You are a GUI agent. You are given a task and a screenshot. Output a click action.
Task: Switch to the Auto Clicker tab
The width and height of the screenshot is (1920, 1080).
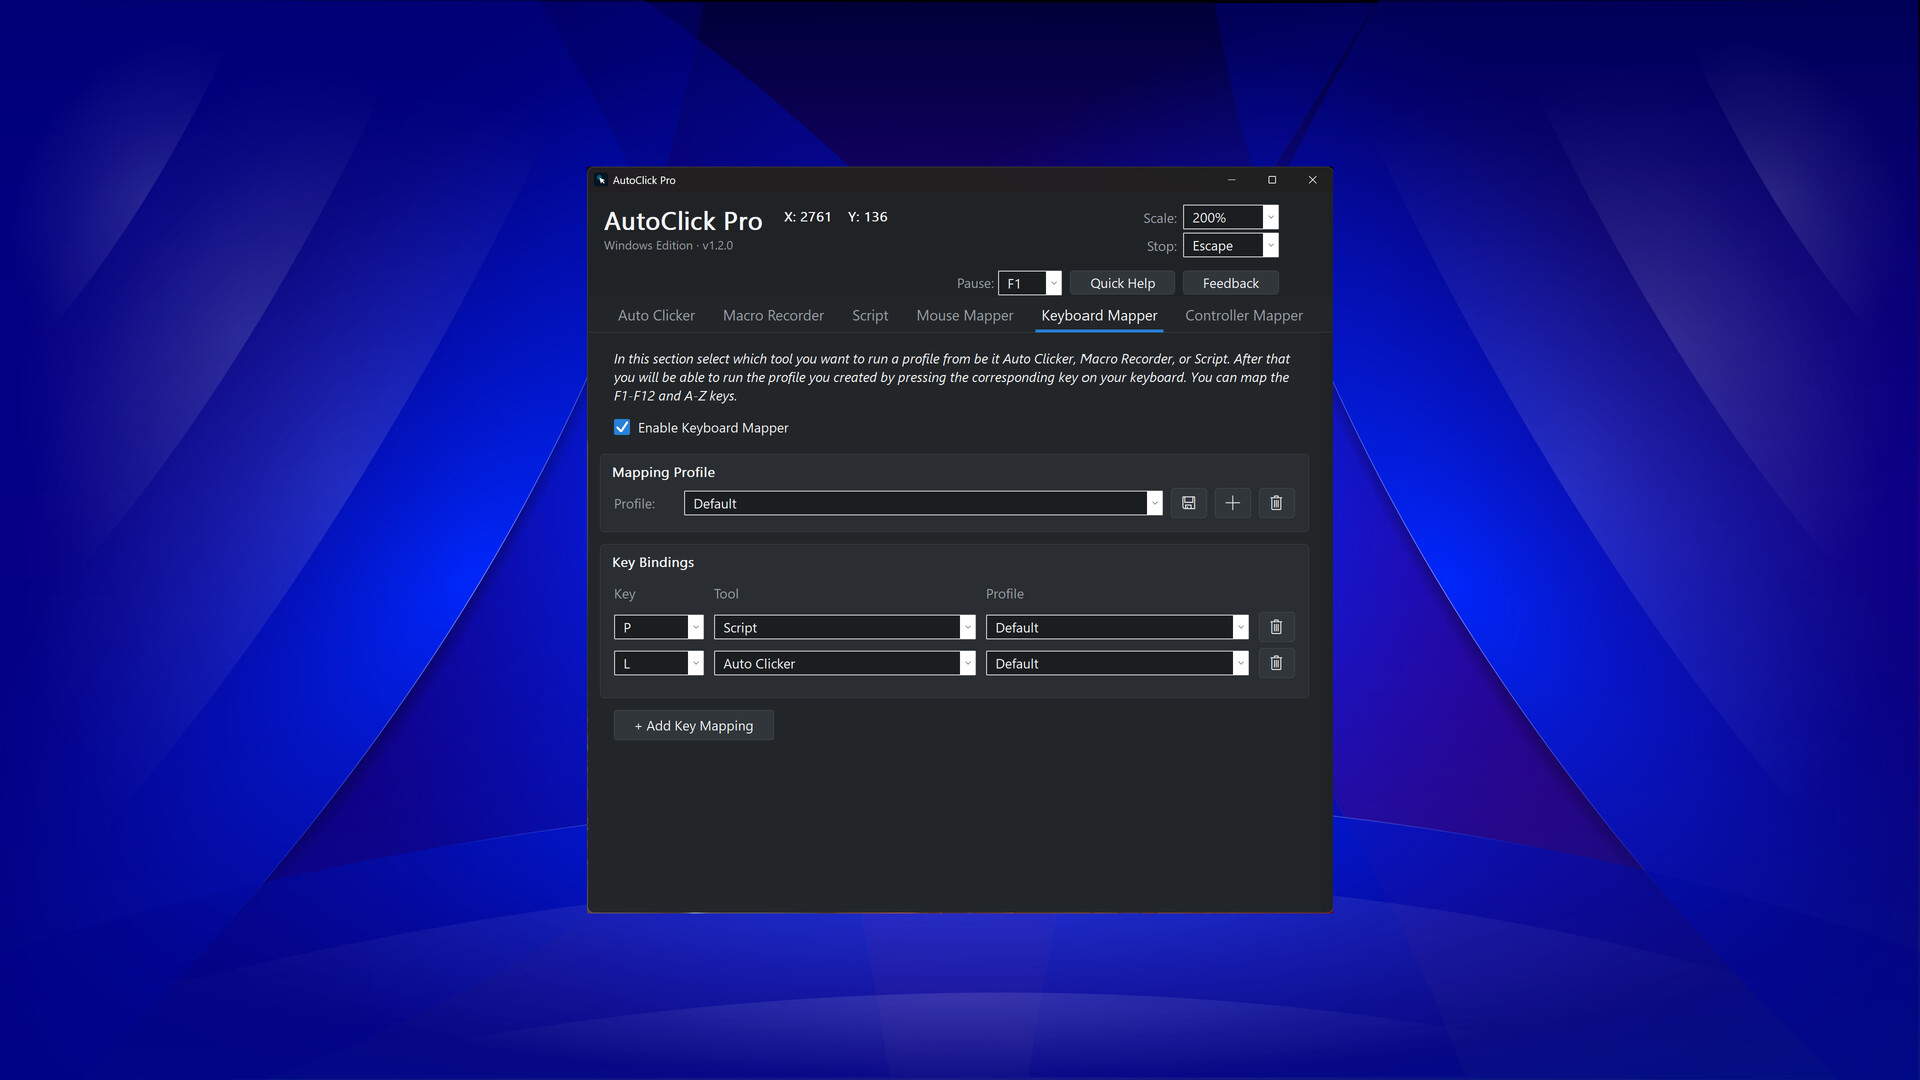point(656,315)
